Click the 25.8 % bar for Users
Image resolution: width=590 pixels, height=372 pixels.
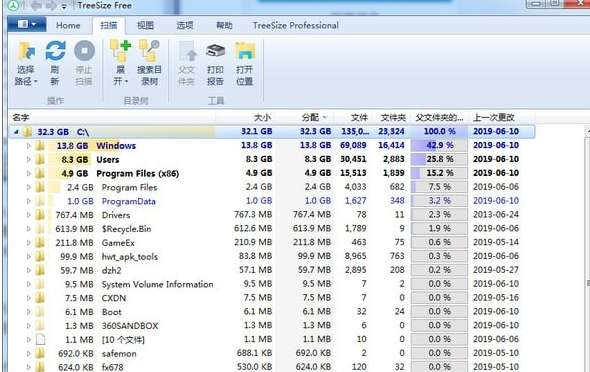(439, 159)
